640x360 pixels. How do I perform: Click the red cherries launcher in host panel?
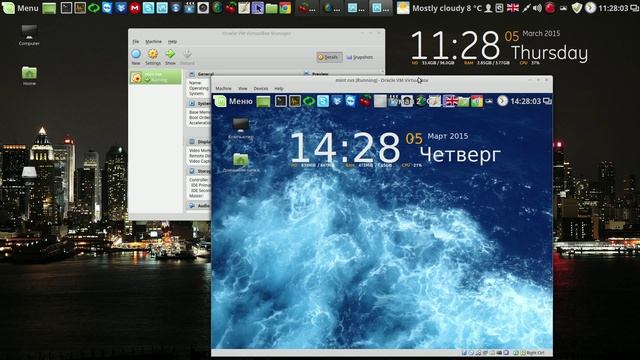click(231, 8)
